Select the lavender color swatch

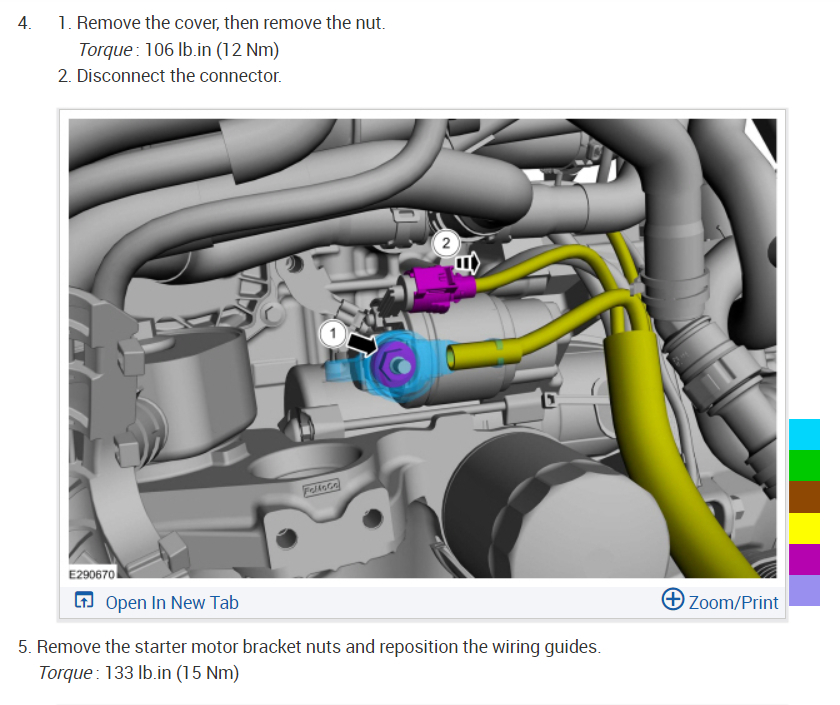804,590
